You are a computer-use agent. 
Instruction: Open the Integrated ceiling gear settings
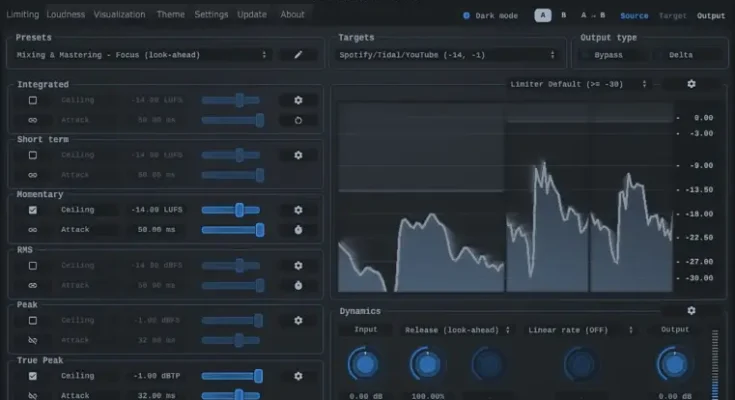coord(298,100)
